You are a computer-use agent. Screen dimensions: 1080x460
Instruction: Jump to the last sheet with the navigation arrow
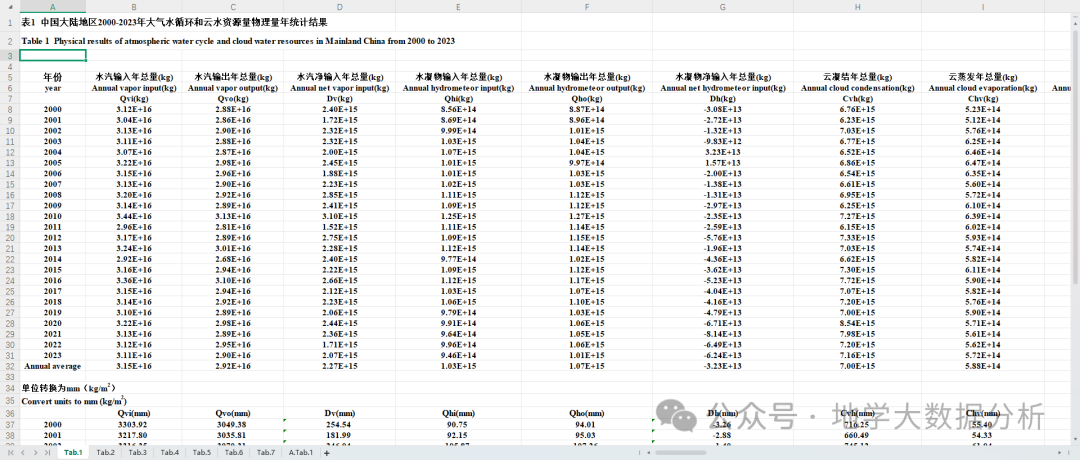point(48,452)
